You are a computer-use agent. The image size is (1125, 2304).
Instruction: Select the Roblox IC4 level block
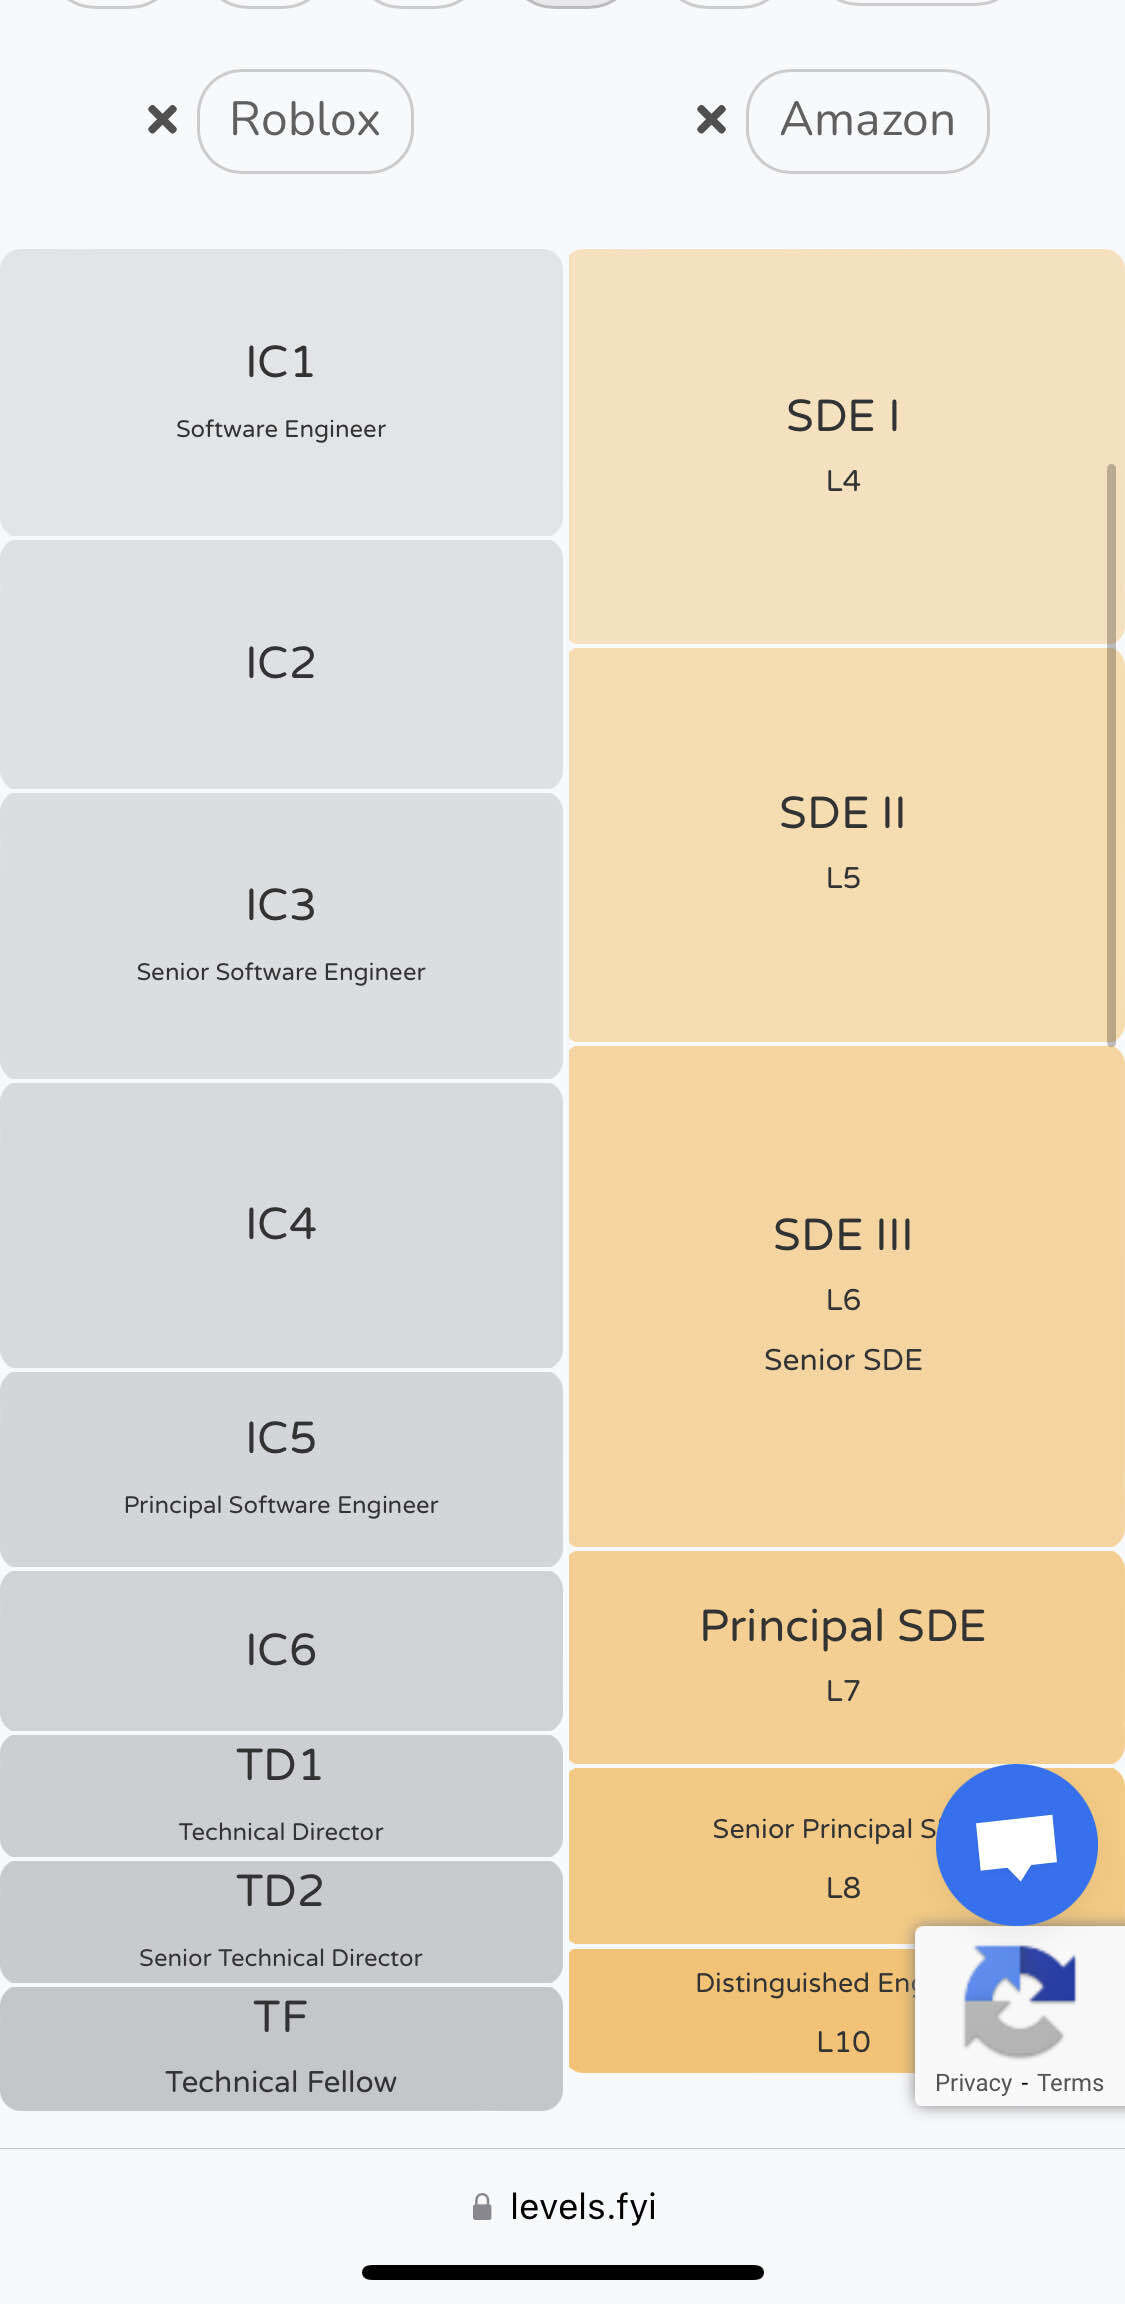pos(281,1225)
